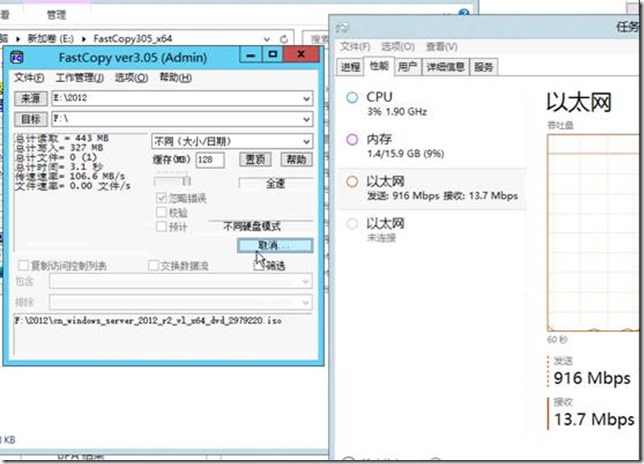644x464 pixels.
Task: Click the FastCopy app icon in title bar
Action: tap(16, 57)
